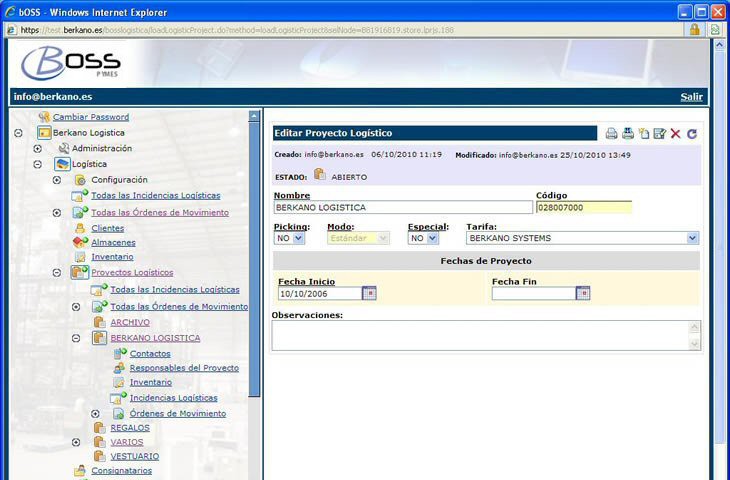Click the save (floppy disk) icon
The height and width of the screenshot is (480, 730).
627,134
